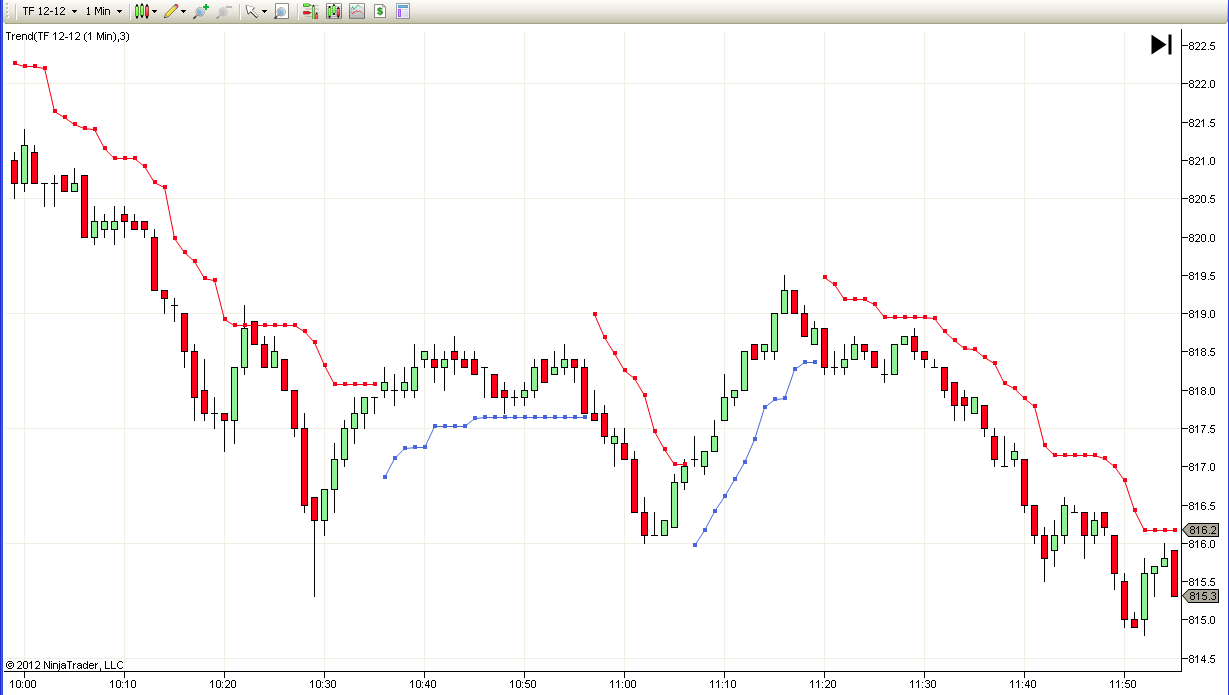Screen dimensions: 1229x695
Task: Select the candlestick chart style icon
Action: pos(142,12)
